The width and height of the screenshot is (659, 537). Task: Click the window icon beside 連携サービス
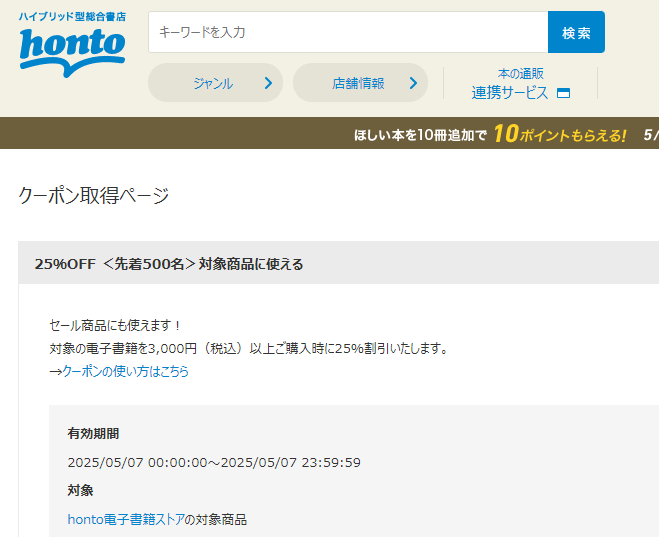[x=563, y=93]
